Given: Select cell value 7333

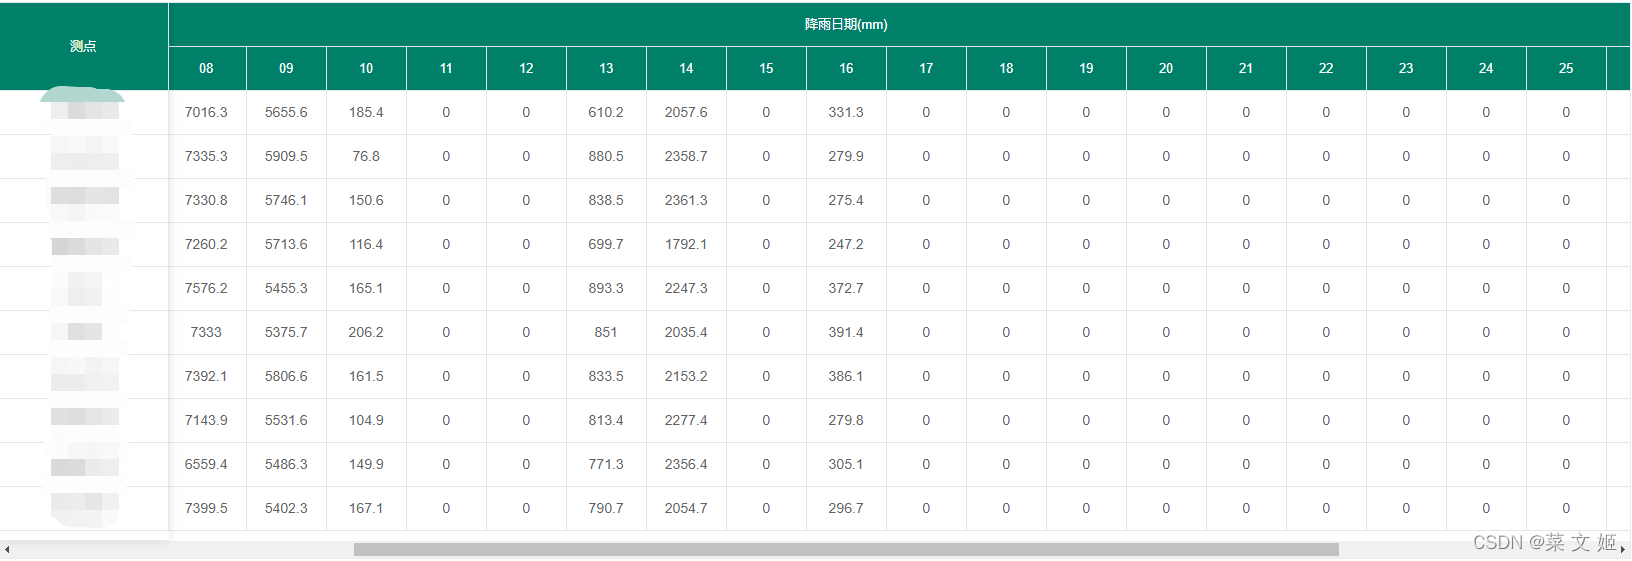Looking at the screenshot, I should pos(206,332).
